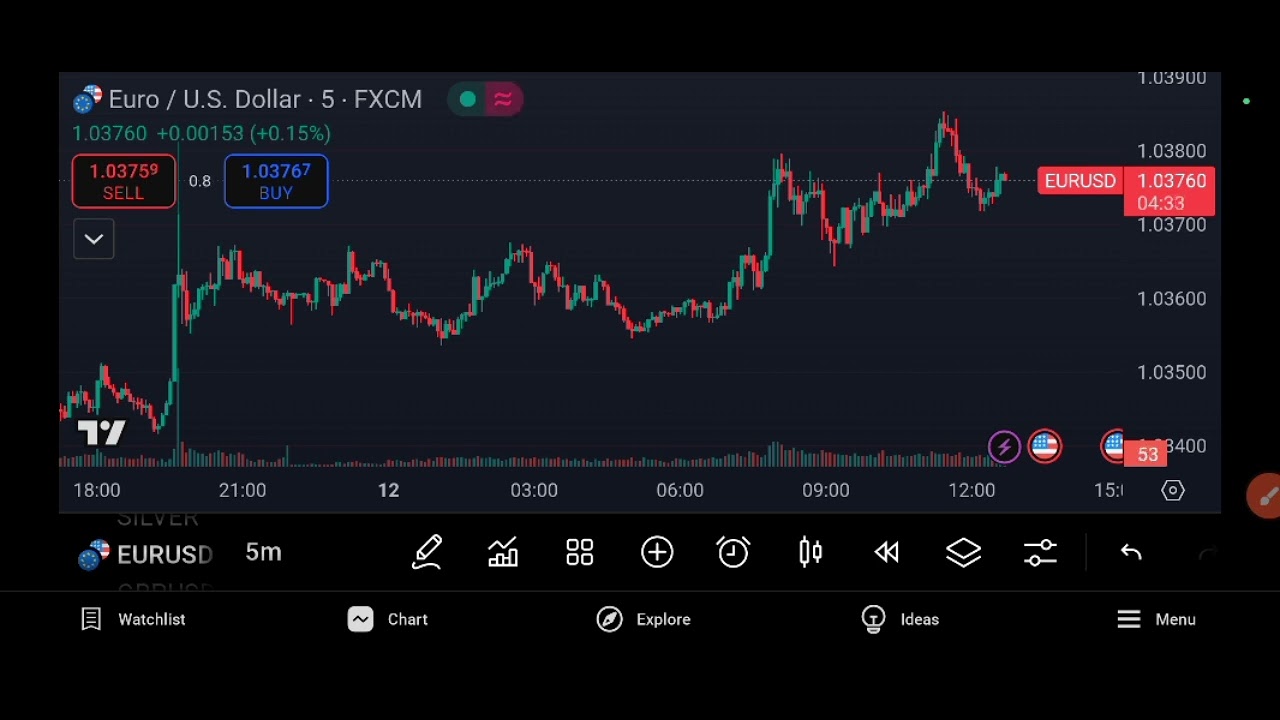Viewport: 1280px width, 720px height.
Task: Open the alert clock icon
Action: 733,553
